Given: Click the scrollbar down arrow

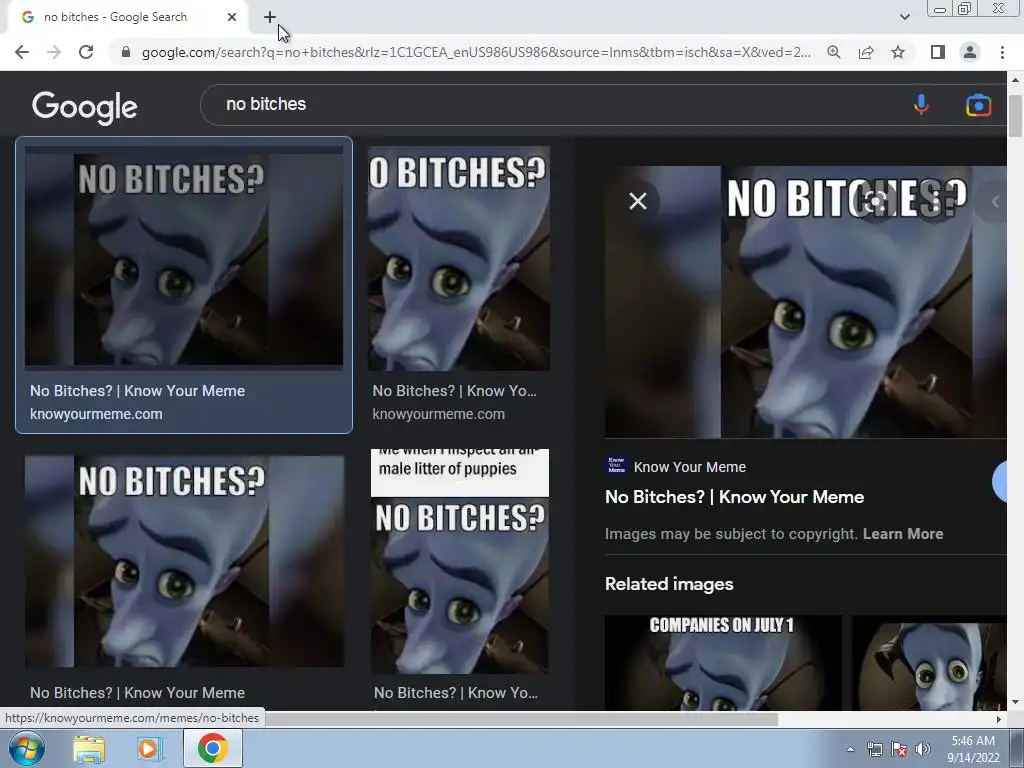Looking at the screenshot, I should coord(1015,703).
